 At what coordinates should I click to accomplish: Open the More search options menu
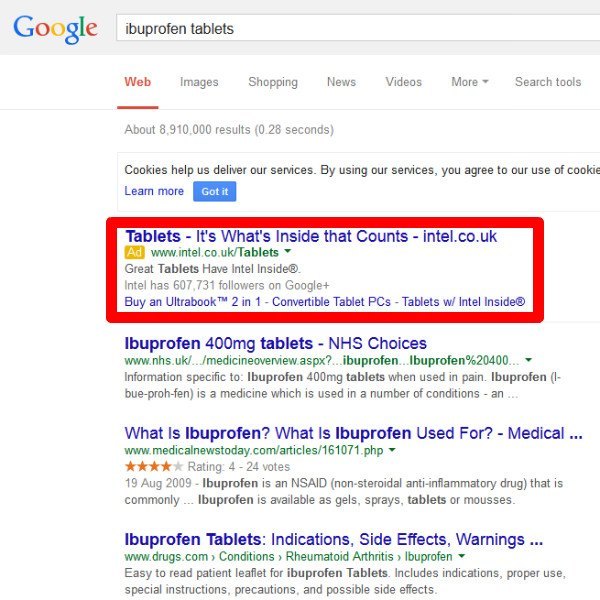coord(469,82)
